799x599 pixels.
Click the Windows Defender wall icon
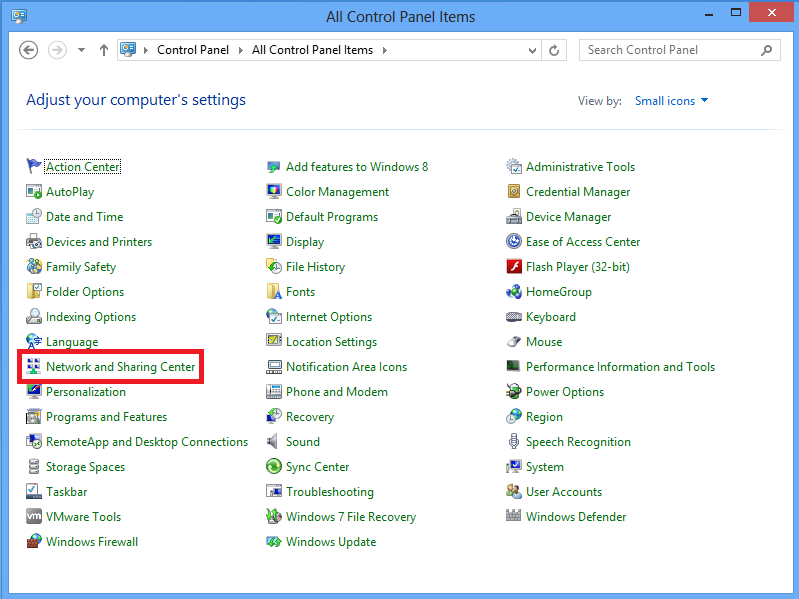514,516
